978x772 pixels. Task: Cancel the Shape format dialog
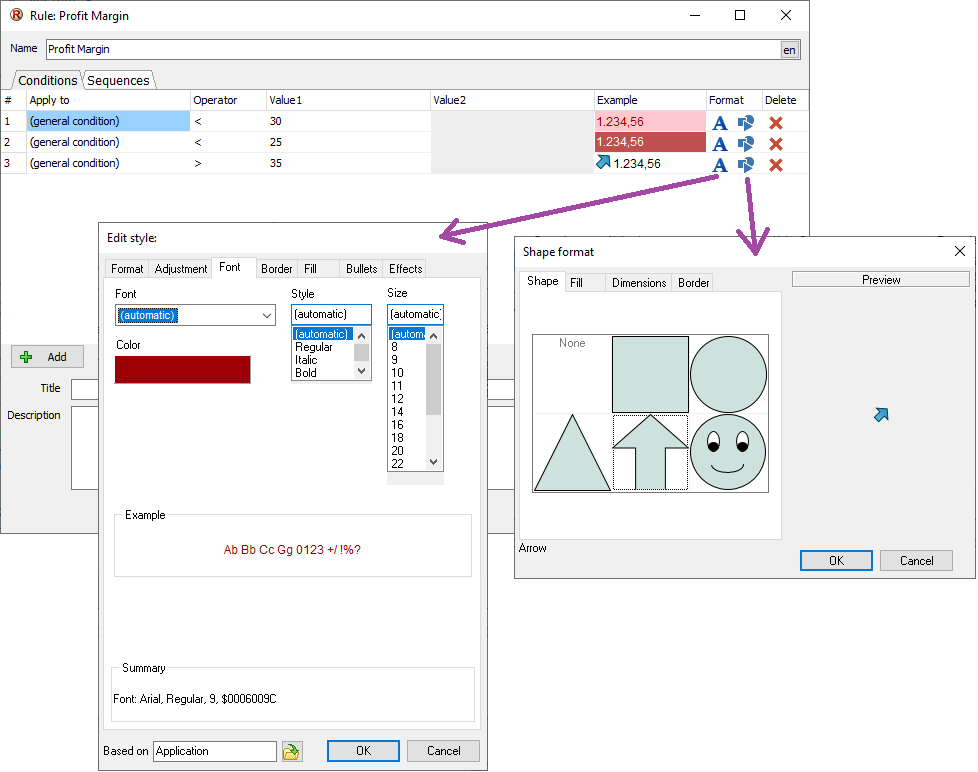[x=916, y=561]
